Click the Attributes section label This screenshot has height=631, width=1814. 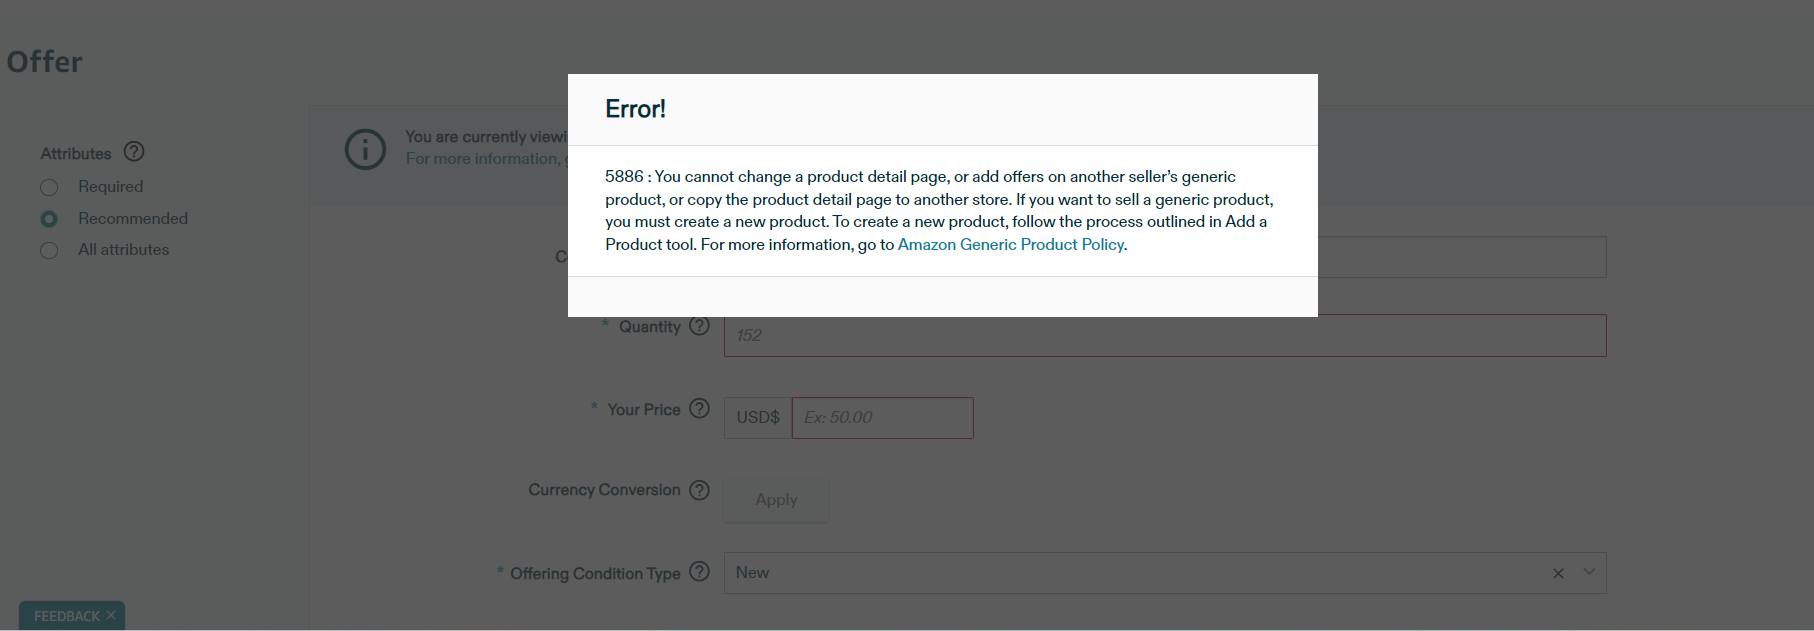tap(76, 154)
